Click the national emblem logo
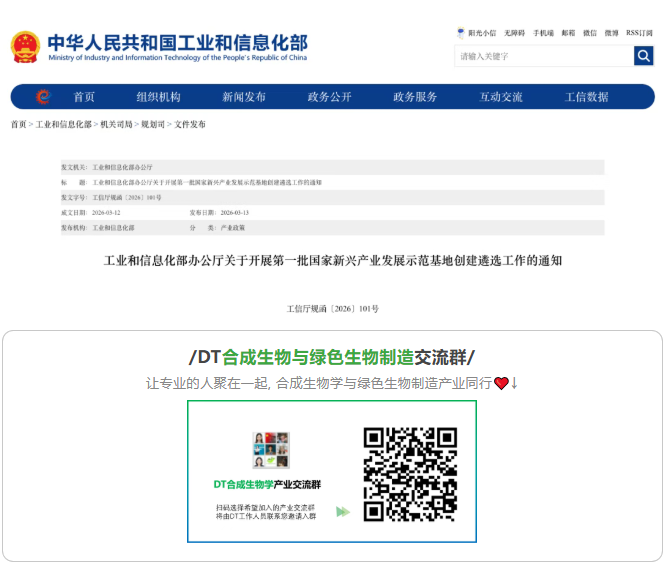Screen dimensions: 665x579 [x=26, y=46]
